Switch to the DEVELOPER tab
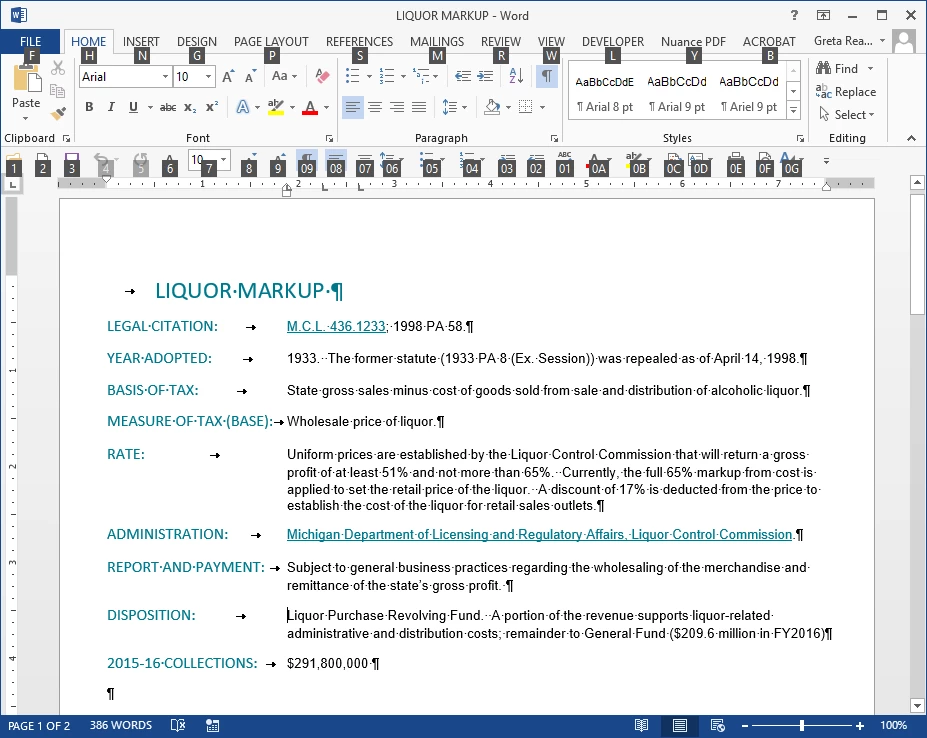Screen dimensions: 927x738 coord(612,41)
